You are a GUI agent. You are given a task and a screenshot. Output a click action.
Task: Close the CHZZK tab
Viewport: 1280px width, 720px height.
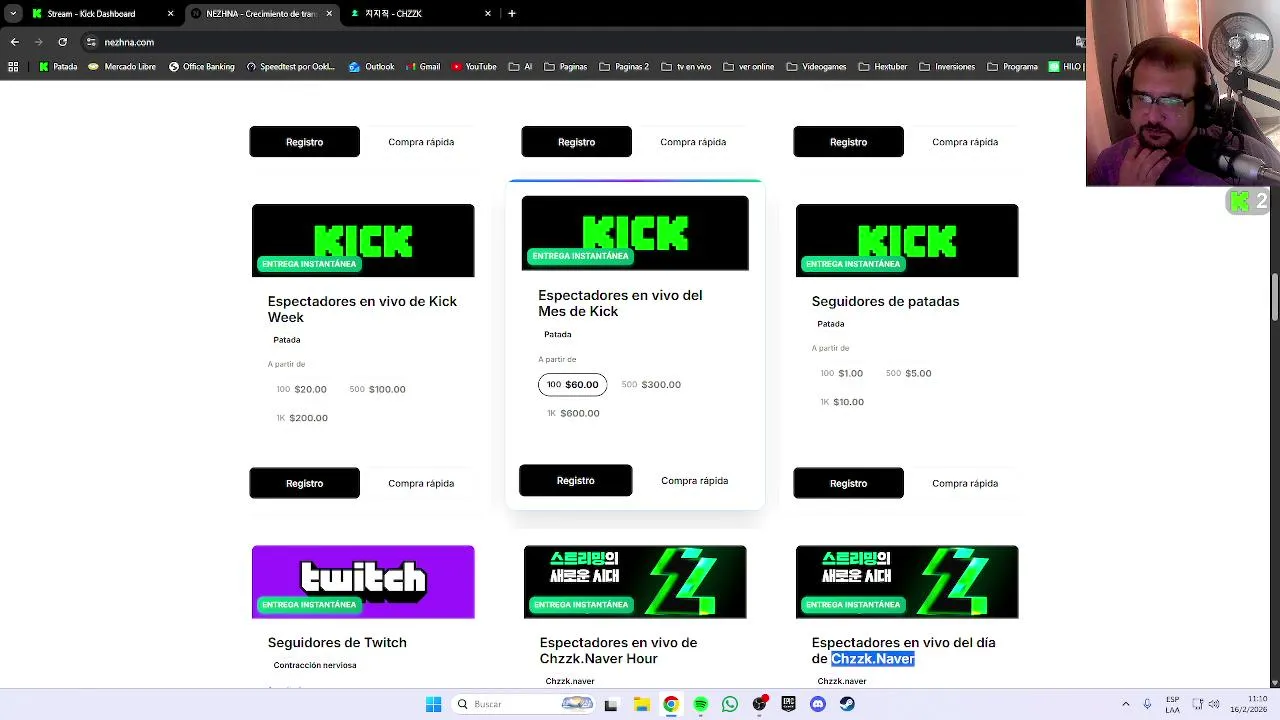(x=488, y=14)
